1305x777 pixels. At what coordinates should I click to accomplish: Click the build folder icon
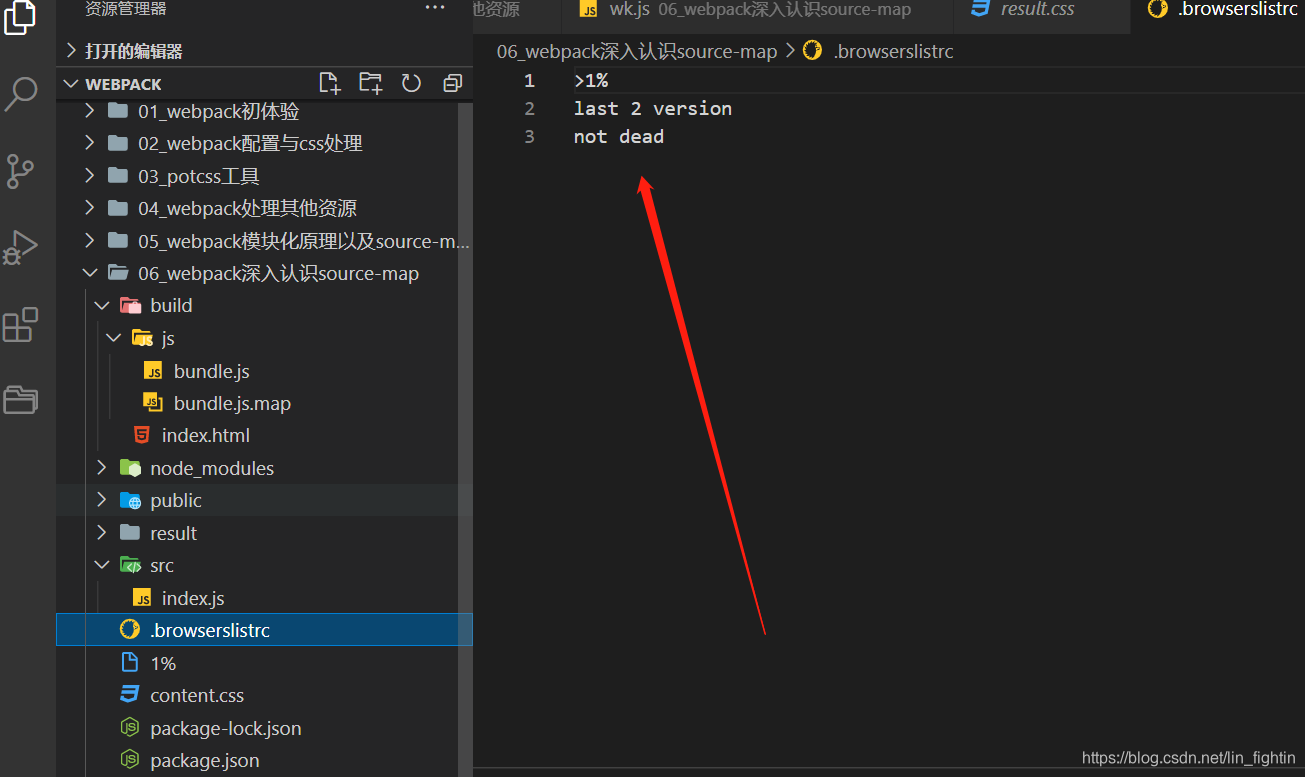[130, 305]
